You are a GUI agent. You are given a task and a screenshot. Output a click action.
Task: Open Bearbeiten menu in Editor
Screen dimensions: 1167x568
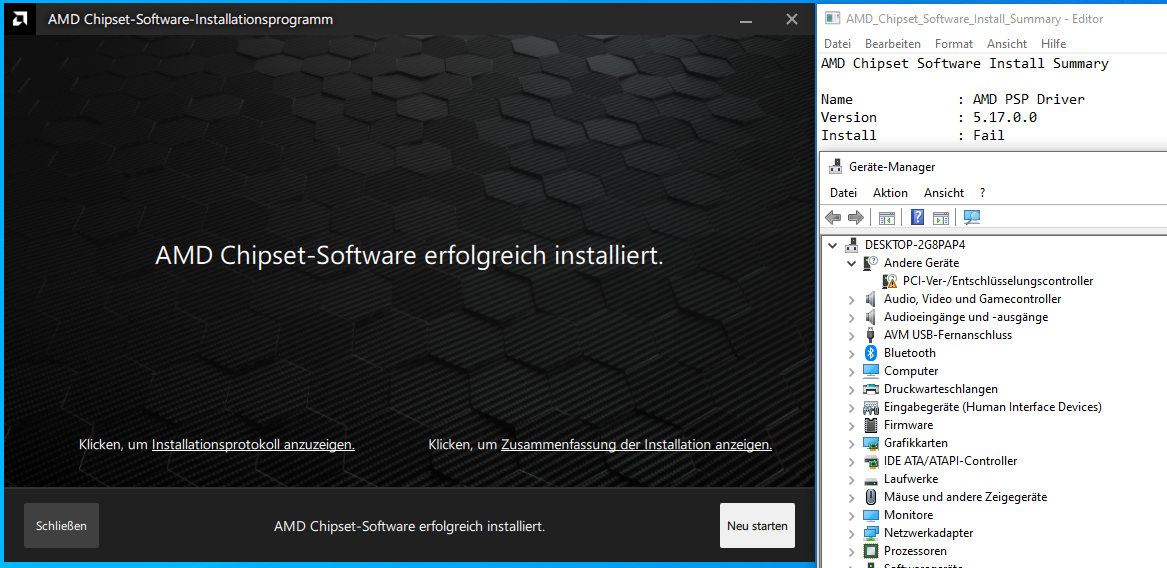892,44
